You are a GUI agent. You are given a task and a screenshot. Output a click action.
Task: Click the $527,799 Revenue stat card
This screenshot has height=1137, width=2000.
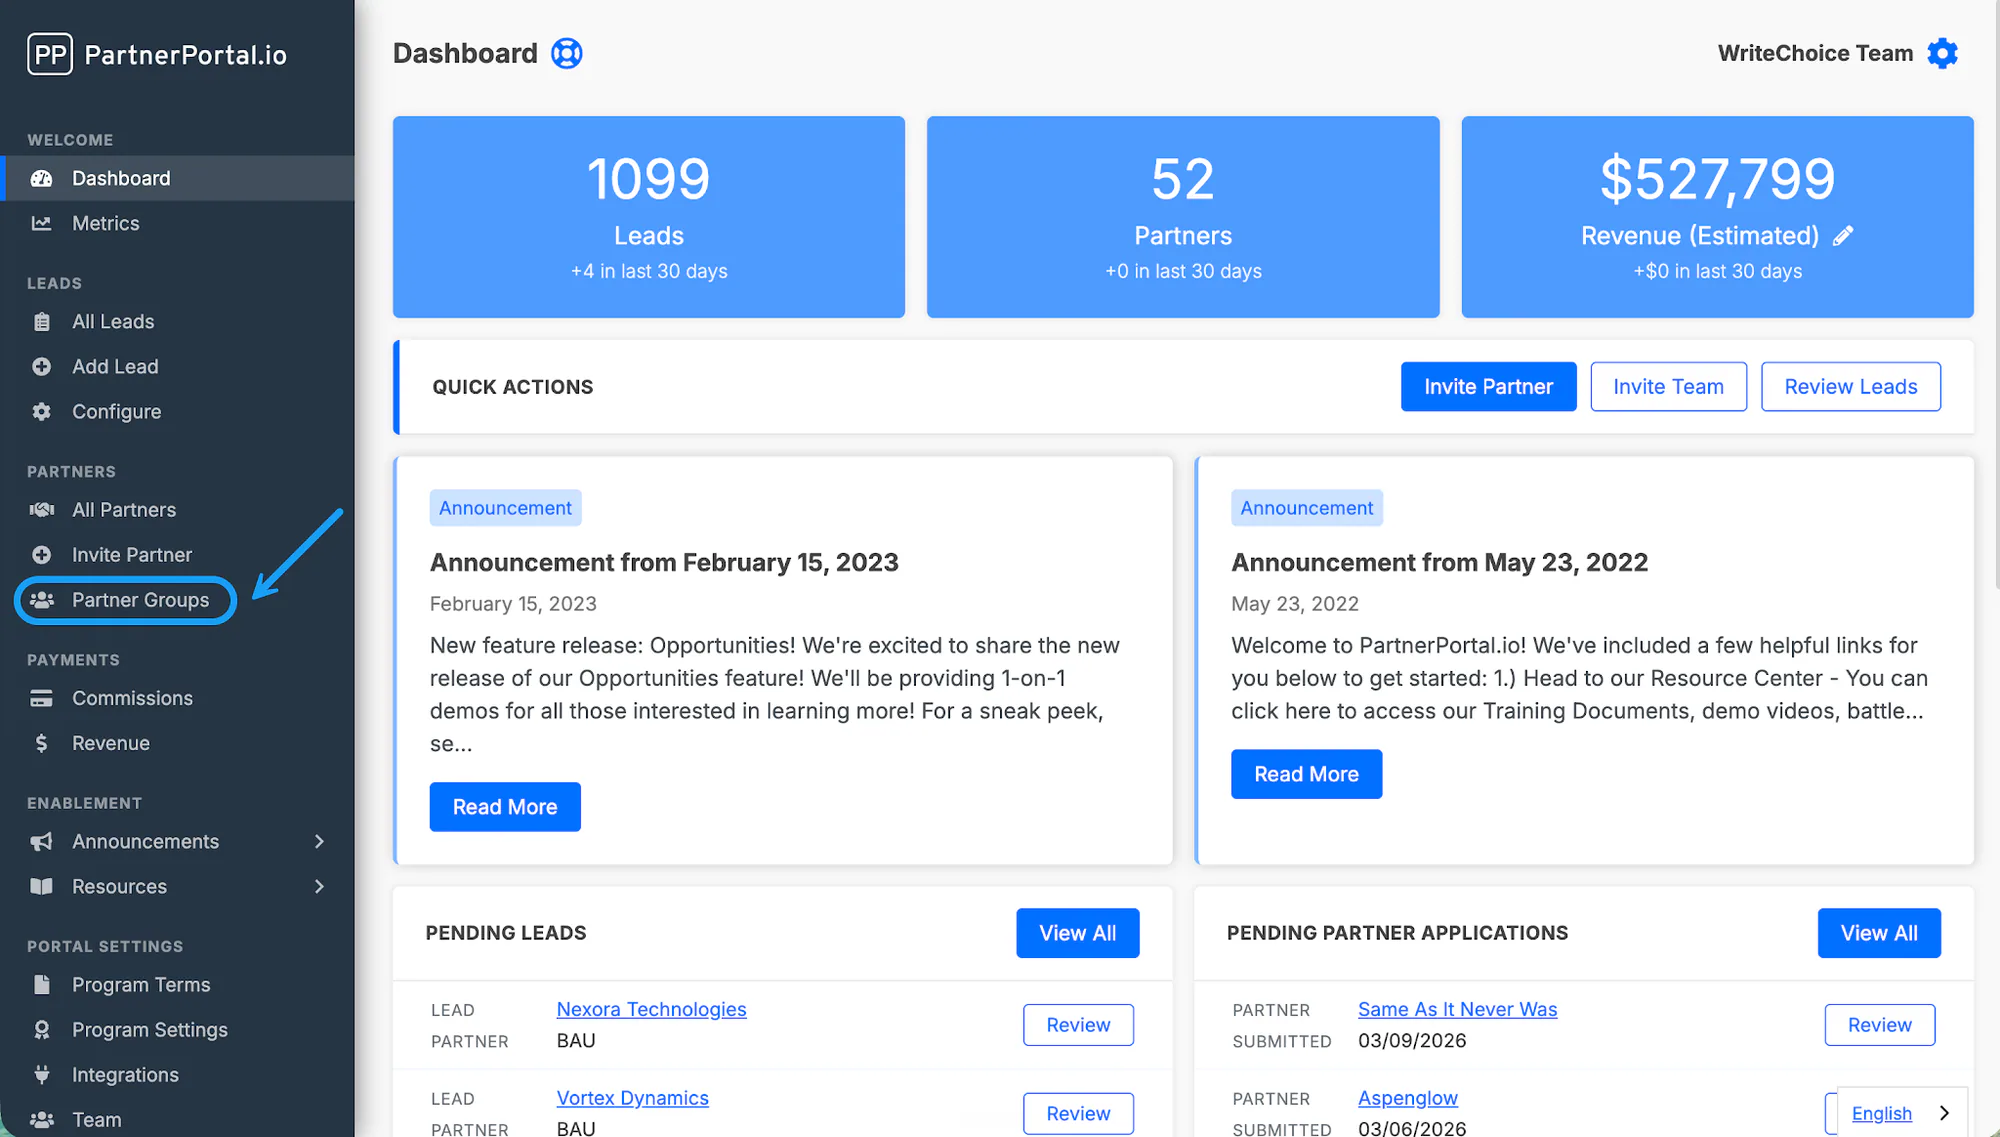(x=1717, y=217)
